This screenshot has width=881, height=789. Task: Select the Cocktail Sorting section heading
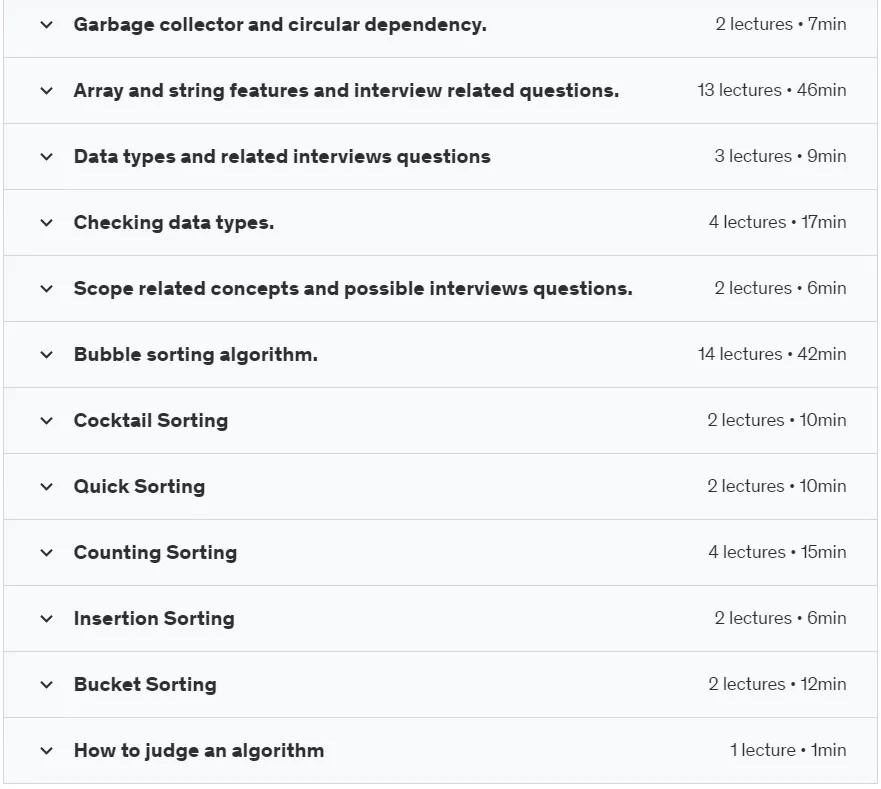(151, 420)
